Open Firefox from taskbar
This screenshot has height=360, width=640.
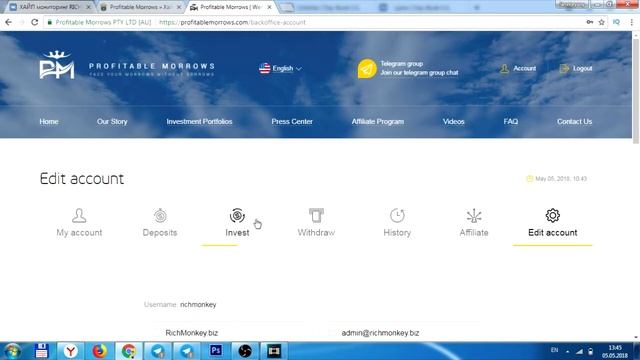point(99,351)
